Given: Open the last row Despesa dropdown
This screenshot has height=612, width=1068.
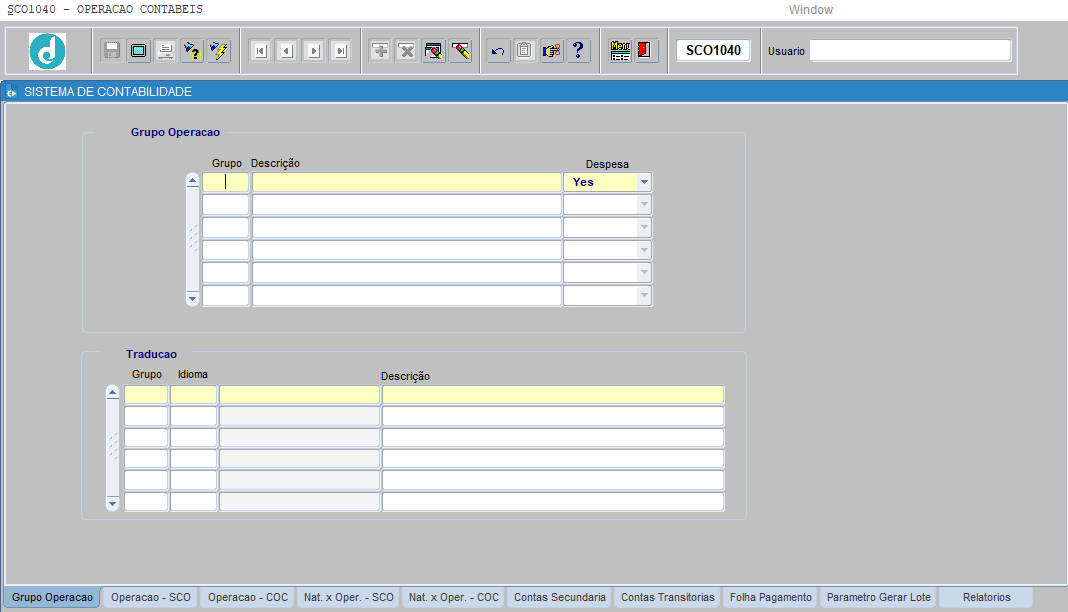Looking at the screenshot, I should tap(644, 296).
